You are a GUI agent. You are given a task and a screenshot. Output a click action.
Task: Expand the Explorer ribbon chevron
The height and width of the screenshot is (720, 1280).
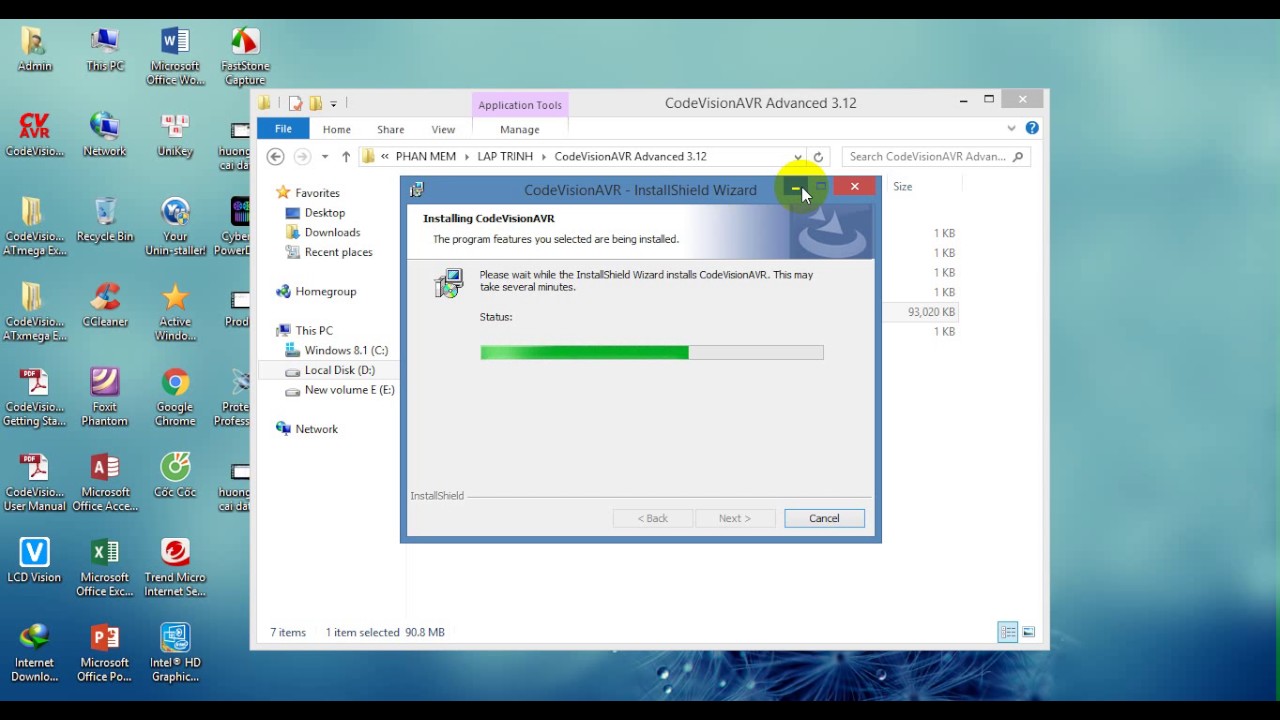click(1012, 128)
